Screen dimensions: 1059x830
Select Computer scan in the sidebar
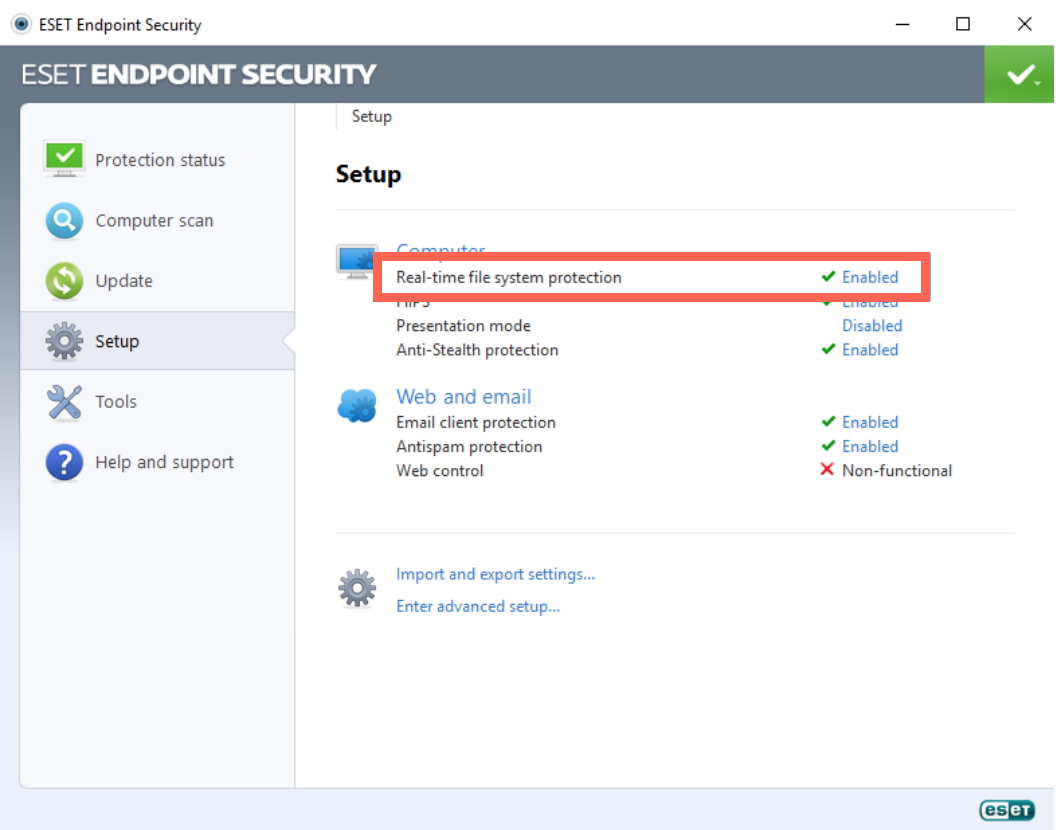[157, 220]
